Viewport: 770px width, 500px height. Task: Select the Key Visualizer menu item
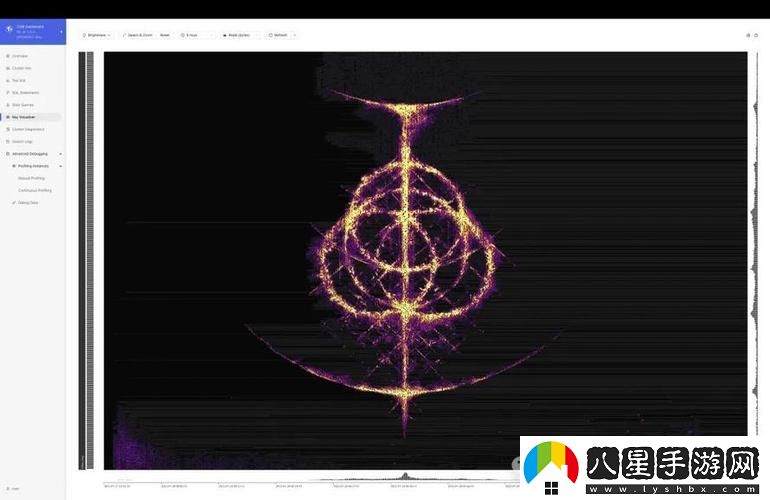[31, 117]
